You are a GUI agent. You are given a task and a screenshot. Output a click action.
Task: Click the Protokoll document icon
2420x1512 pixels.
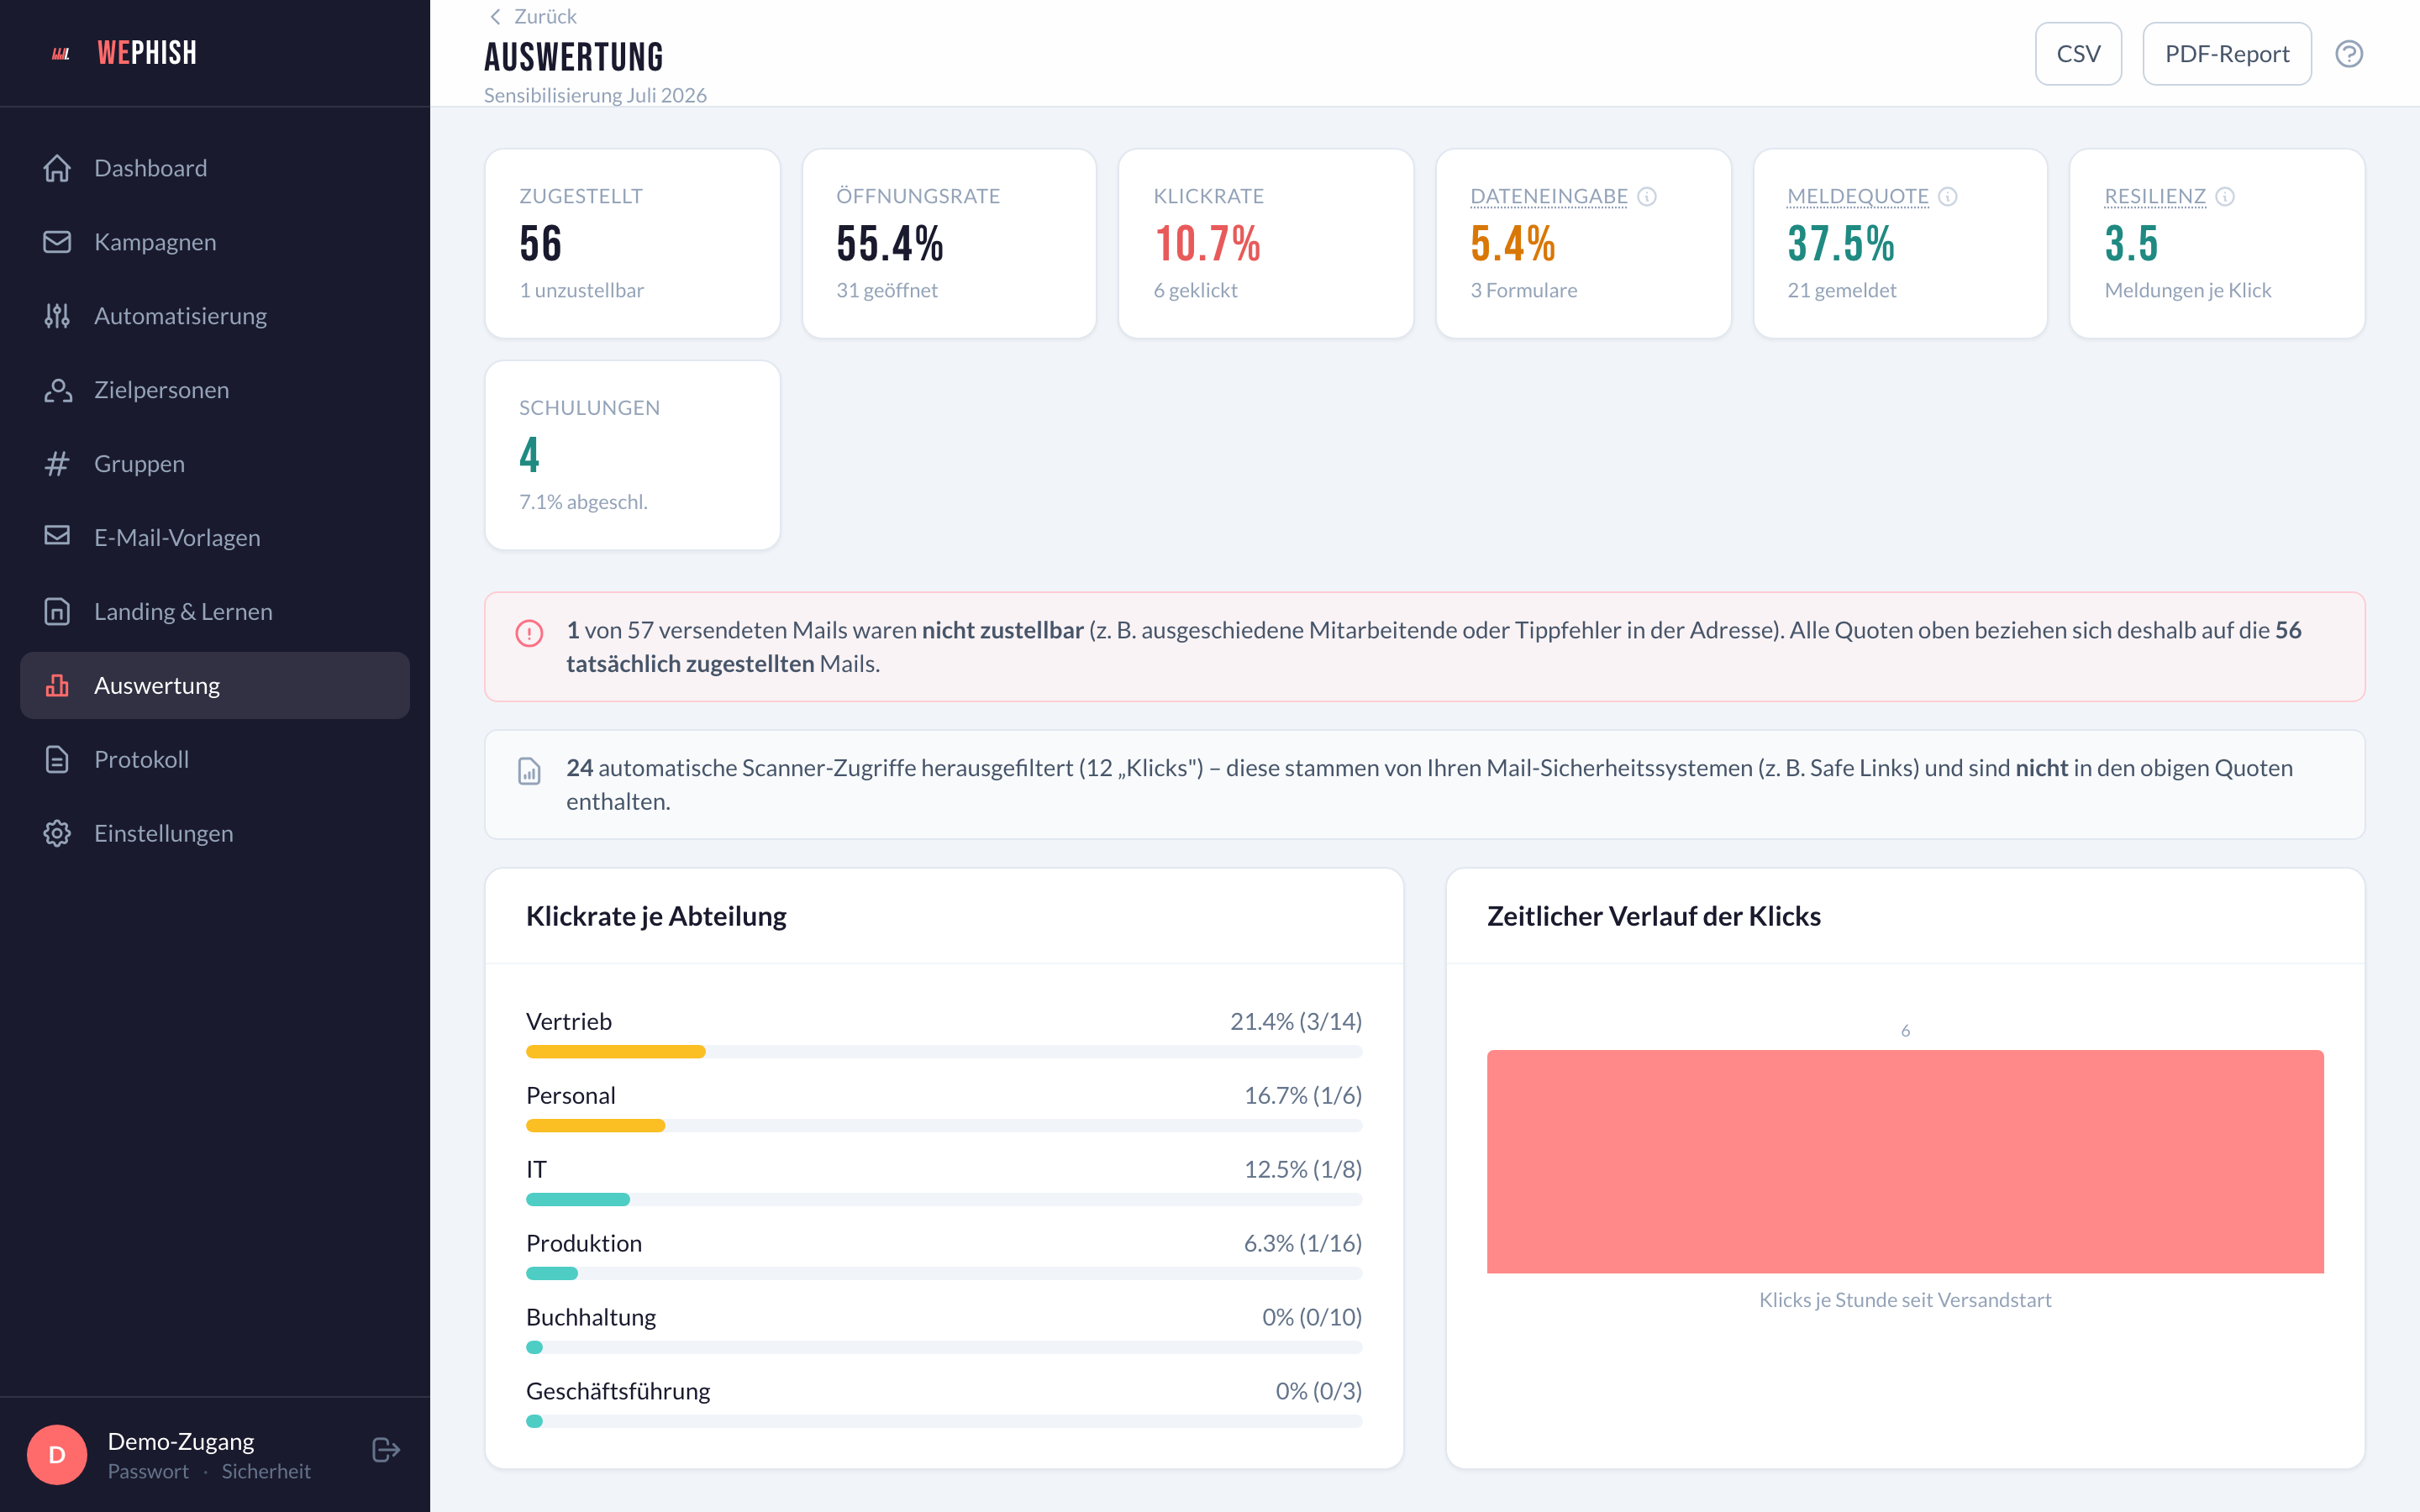click(x=57, y=759)
